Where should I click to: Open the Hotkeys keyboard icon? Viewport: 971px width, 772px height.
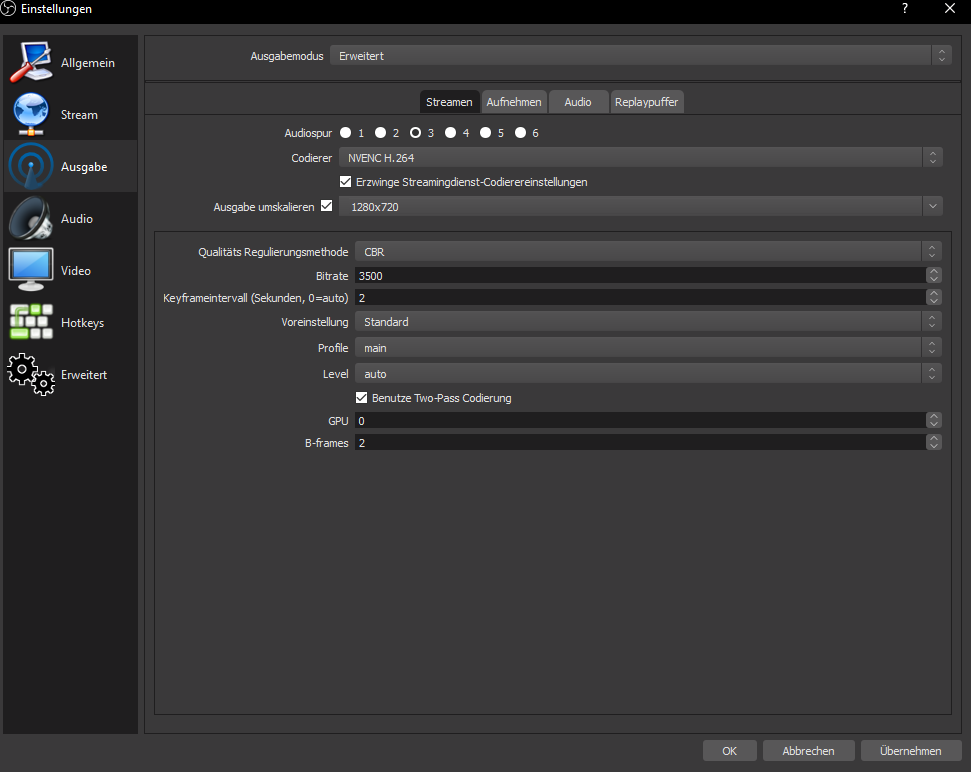tap(31, 323)
